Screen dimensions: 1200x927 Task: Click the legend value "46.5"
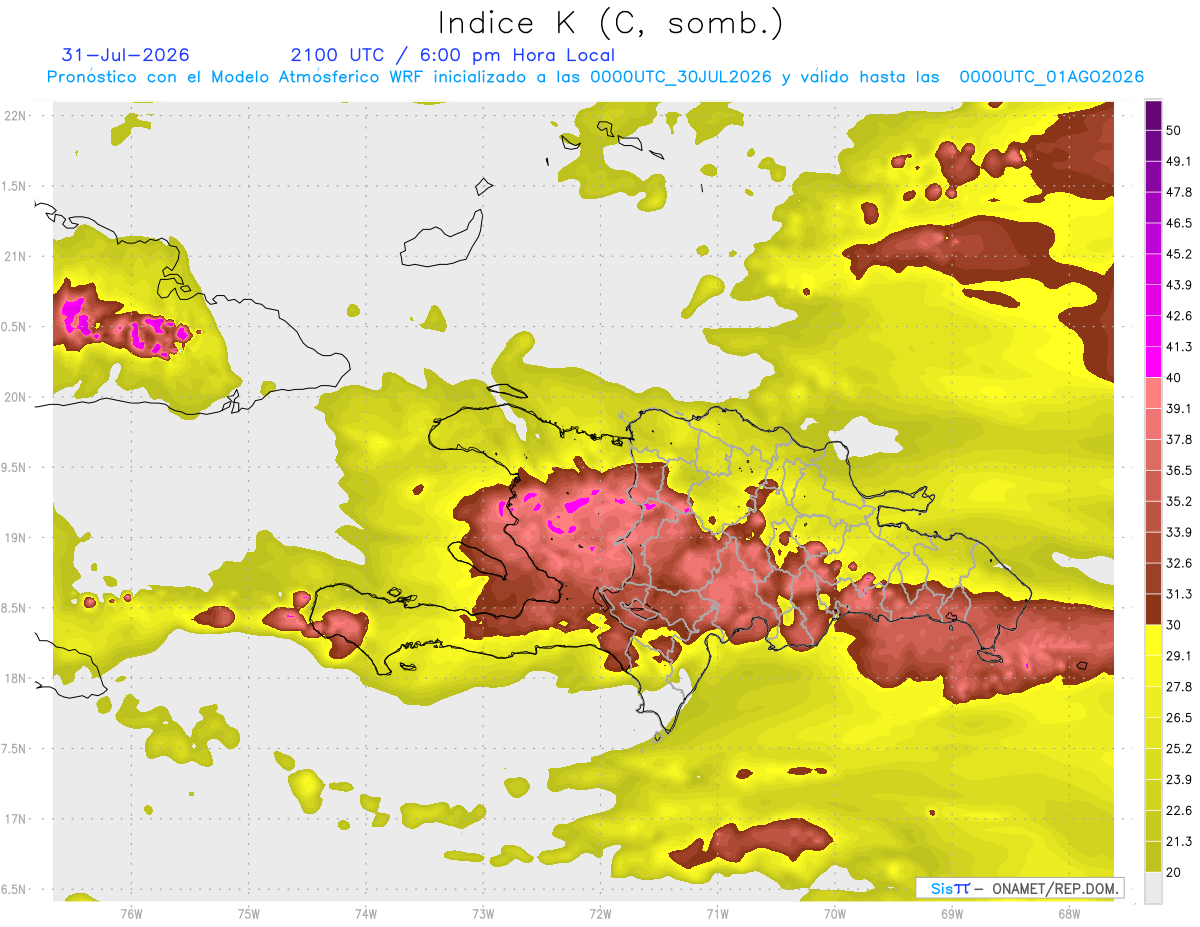pos(1179,223)
